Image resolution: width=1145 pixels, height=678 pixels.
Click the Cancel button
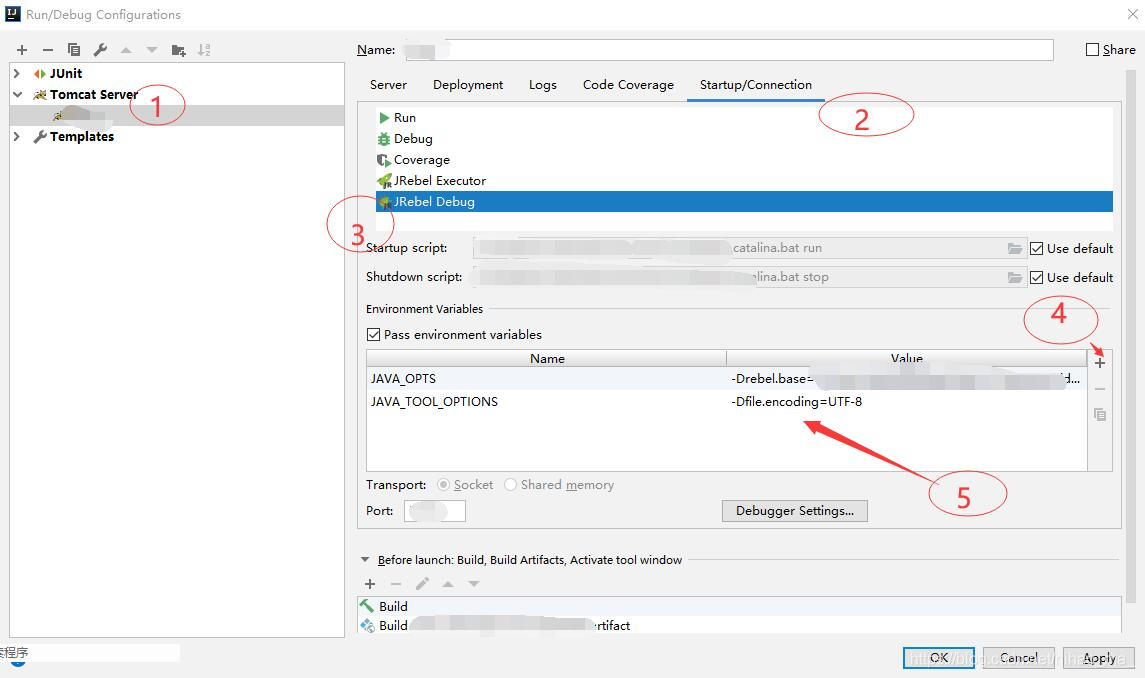1019,658
